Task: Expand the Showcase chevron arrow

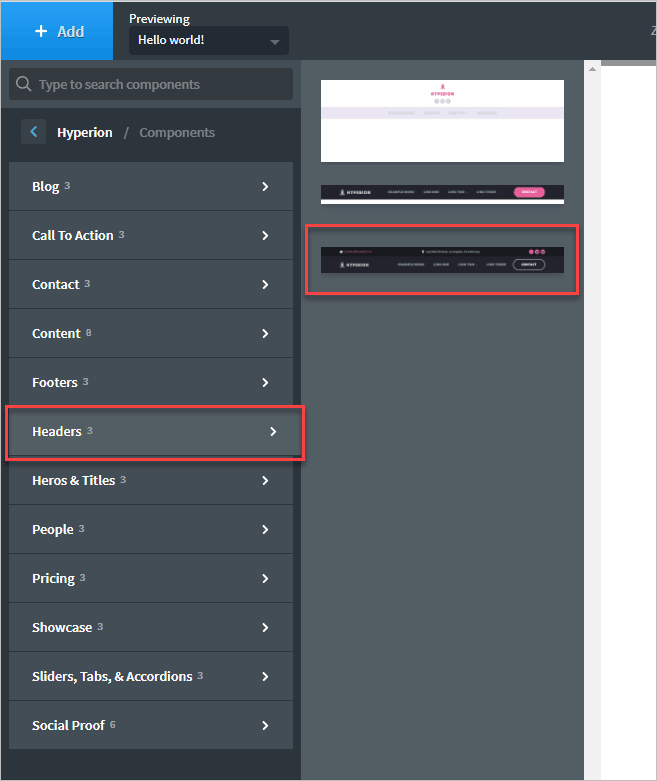Action: click(x=265, y=628)
